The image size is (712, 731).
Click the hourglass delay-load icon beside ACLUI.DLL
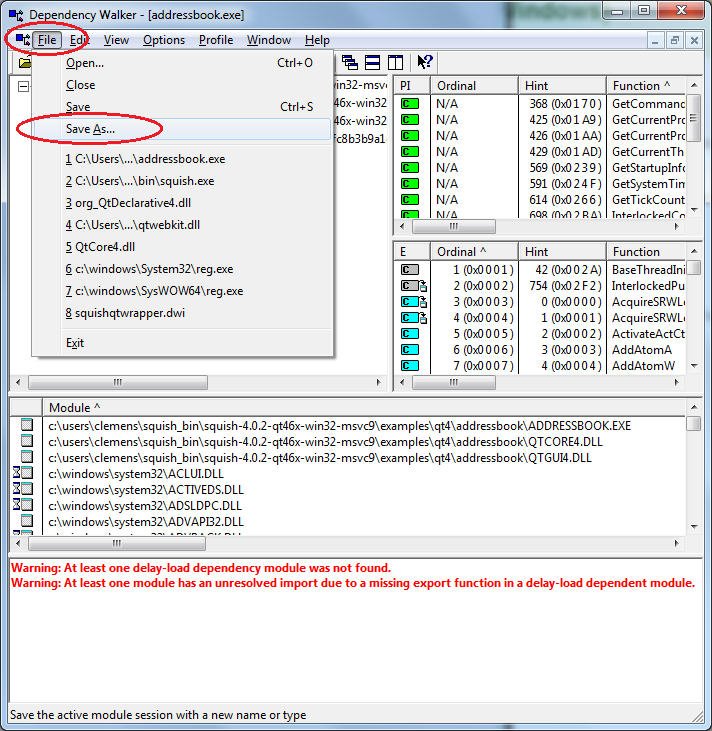click(x=16, y=473)
